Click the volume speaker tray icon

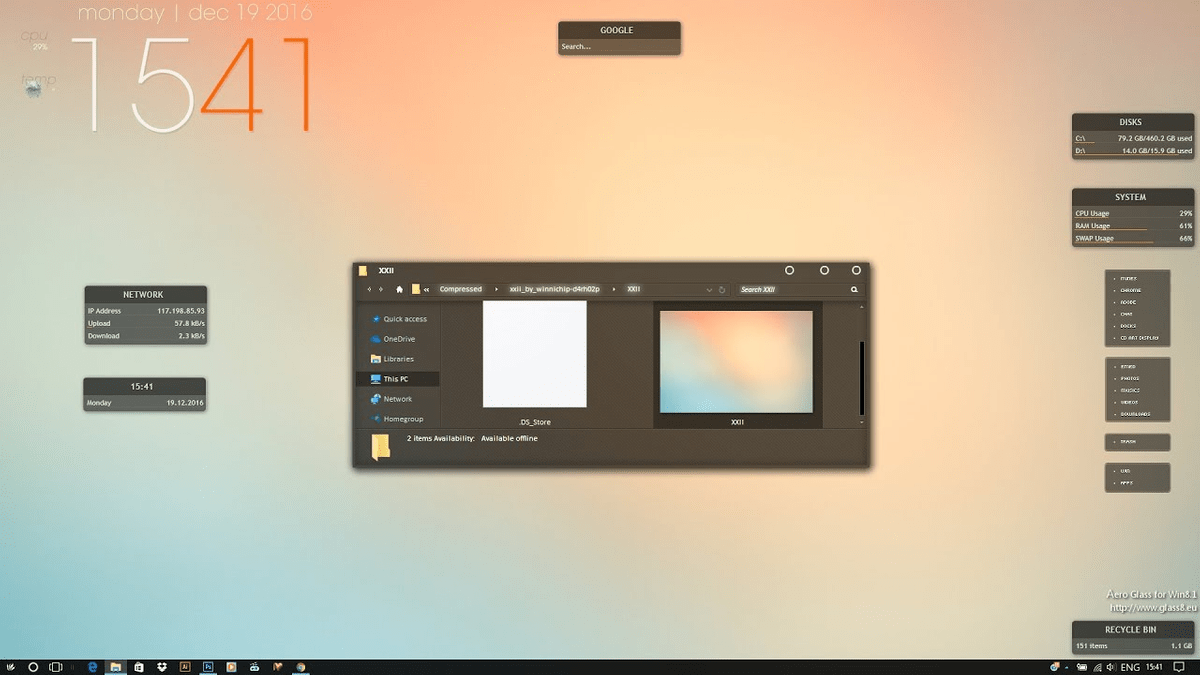coord(1109,667)
